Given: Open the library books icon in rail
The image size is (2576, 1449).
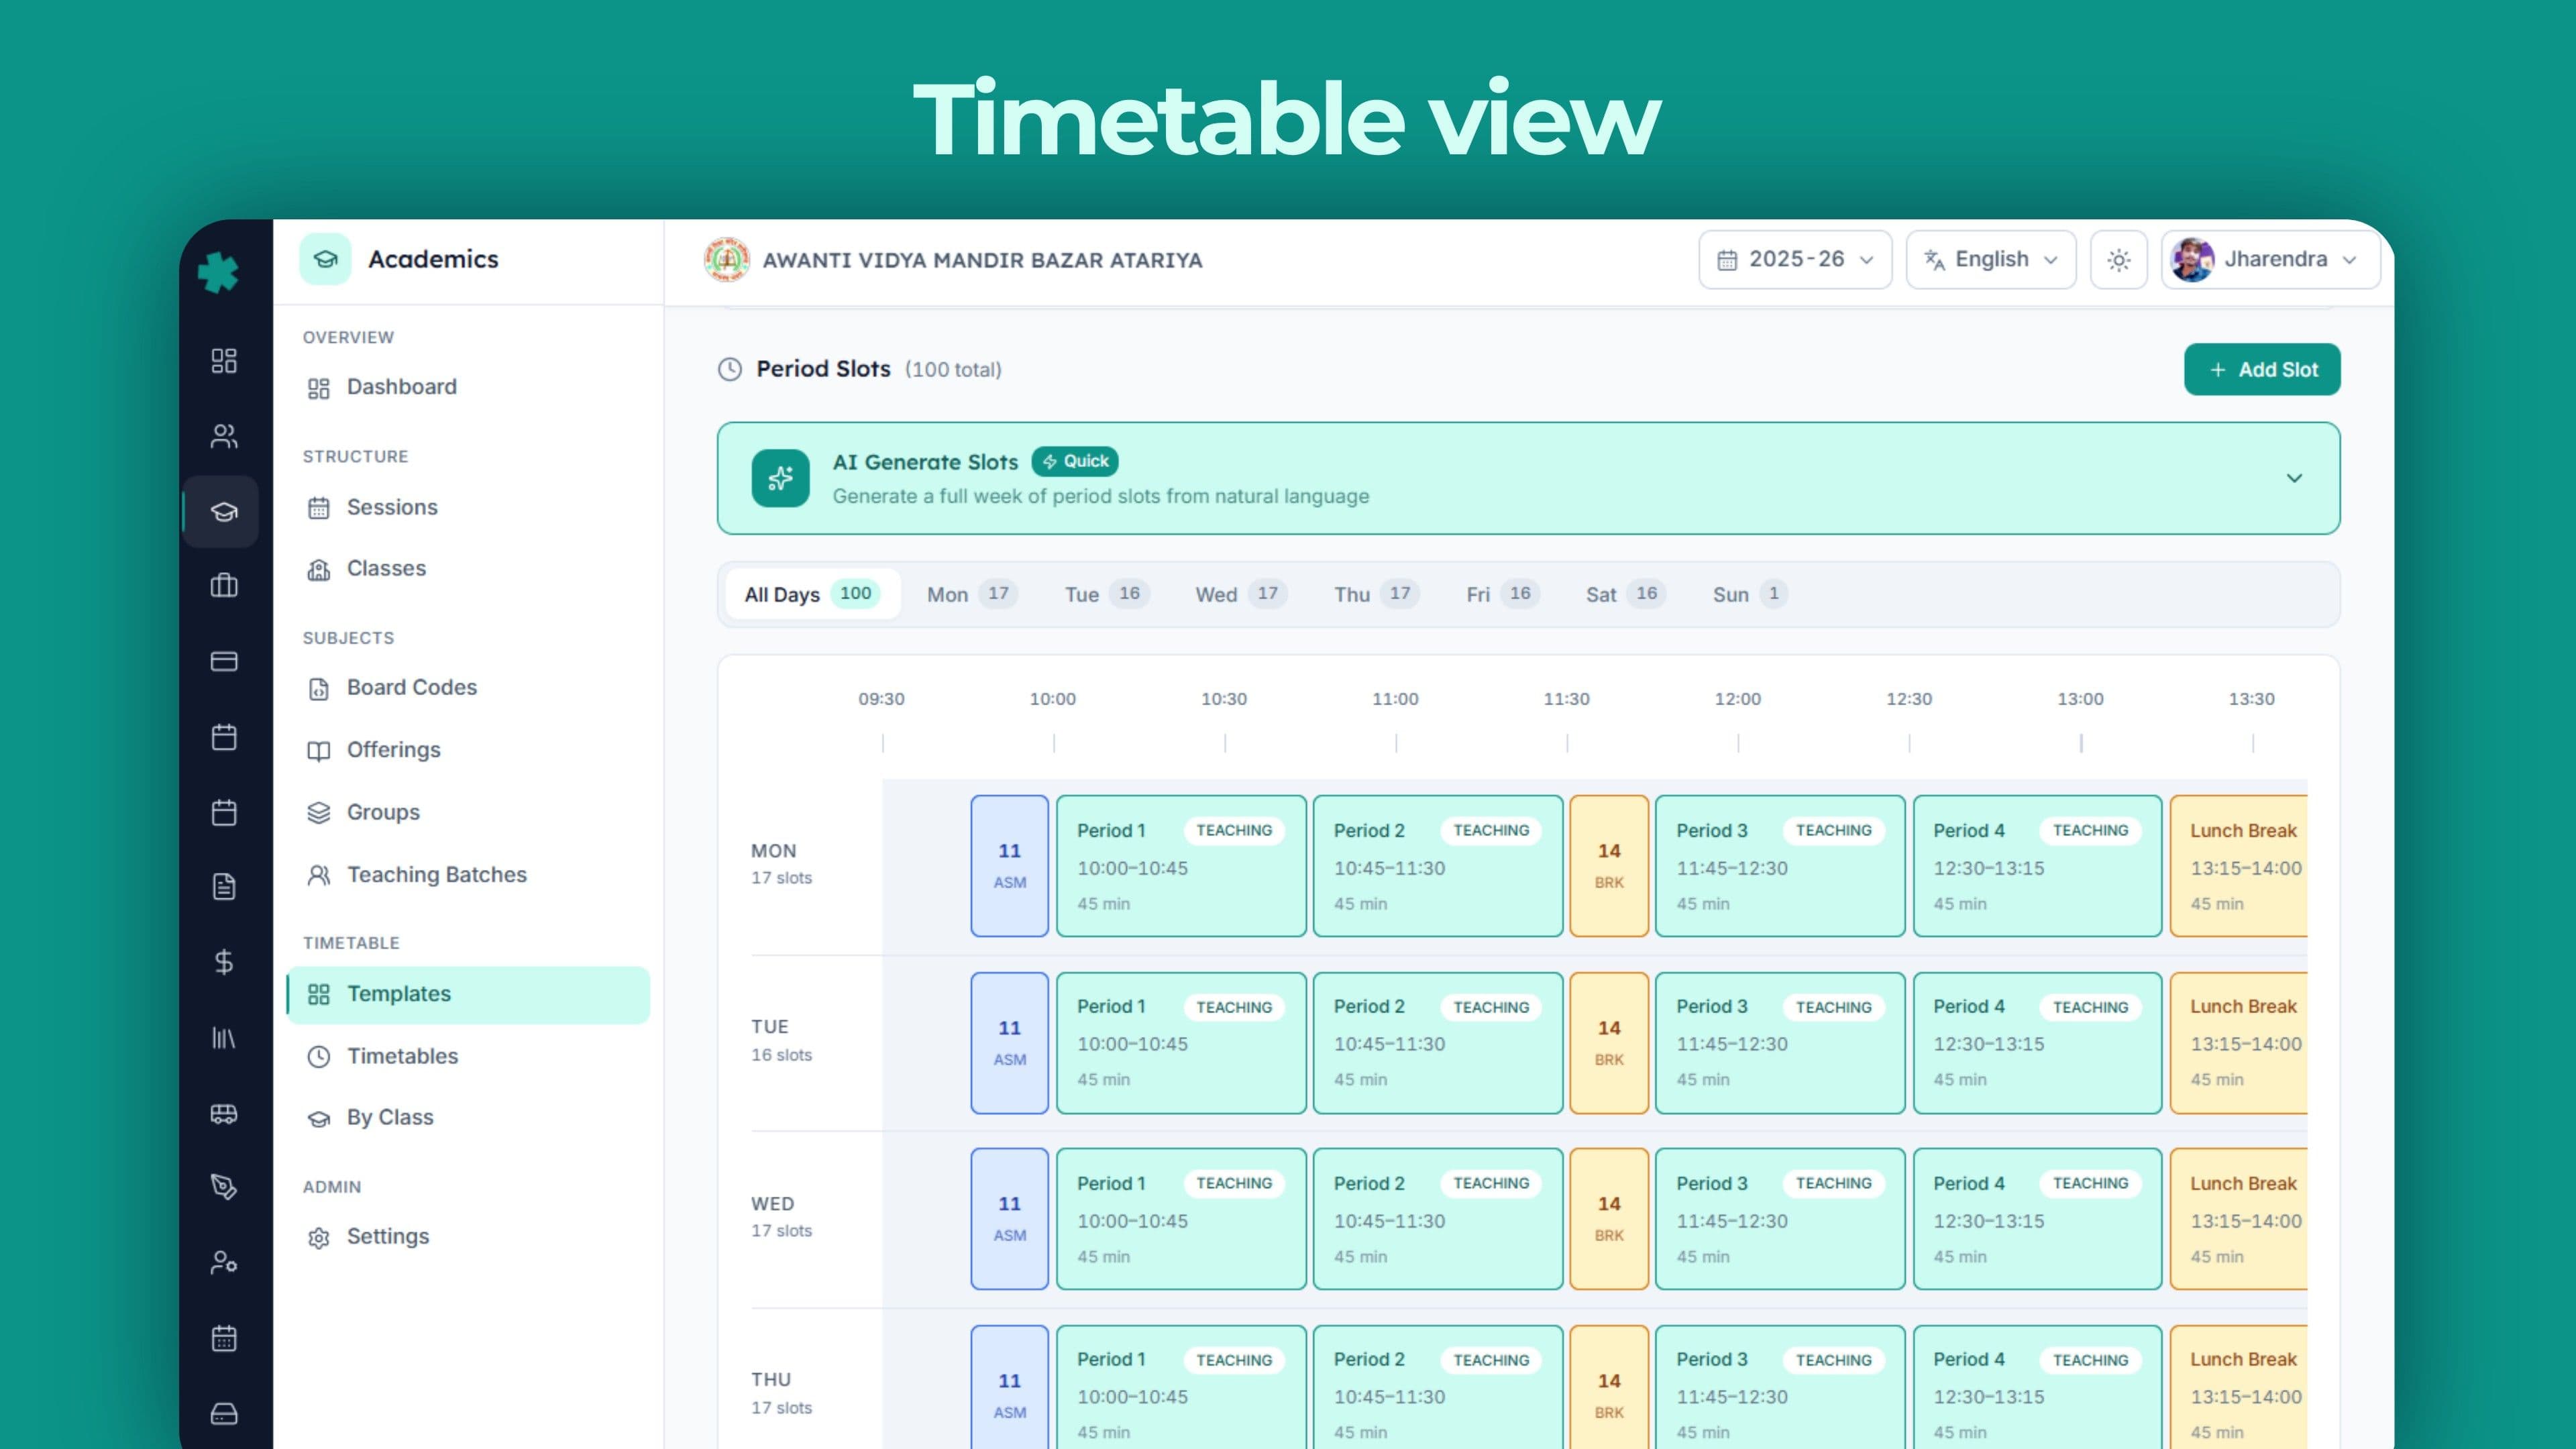Looking at the screenshot, I should tap(224, 1038).
